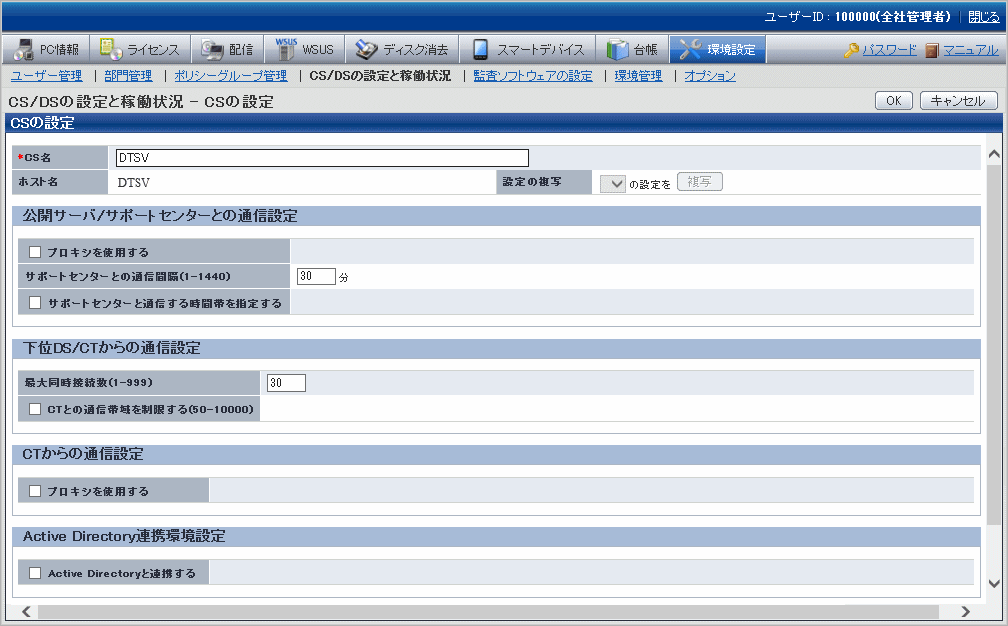The image size is (1008, 626).
Task: Click the horizontal scrollbar thumb
Action: 489,611
